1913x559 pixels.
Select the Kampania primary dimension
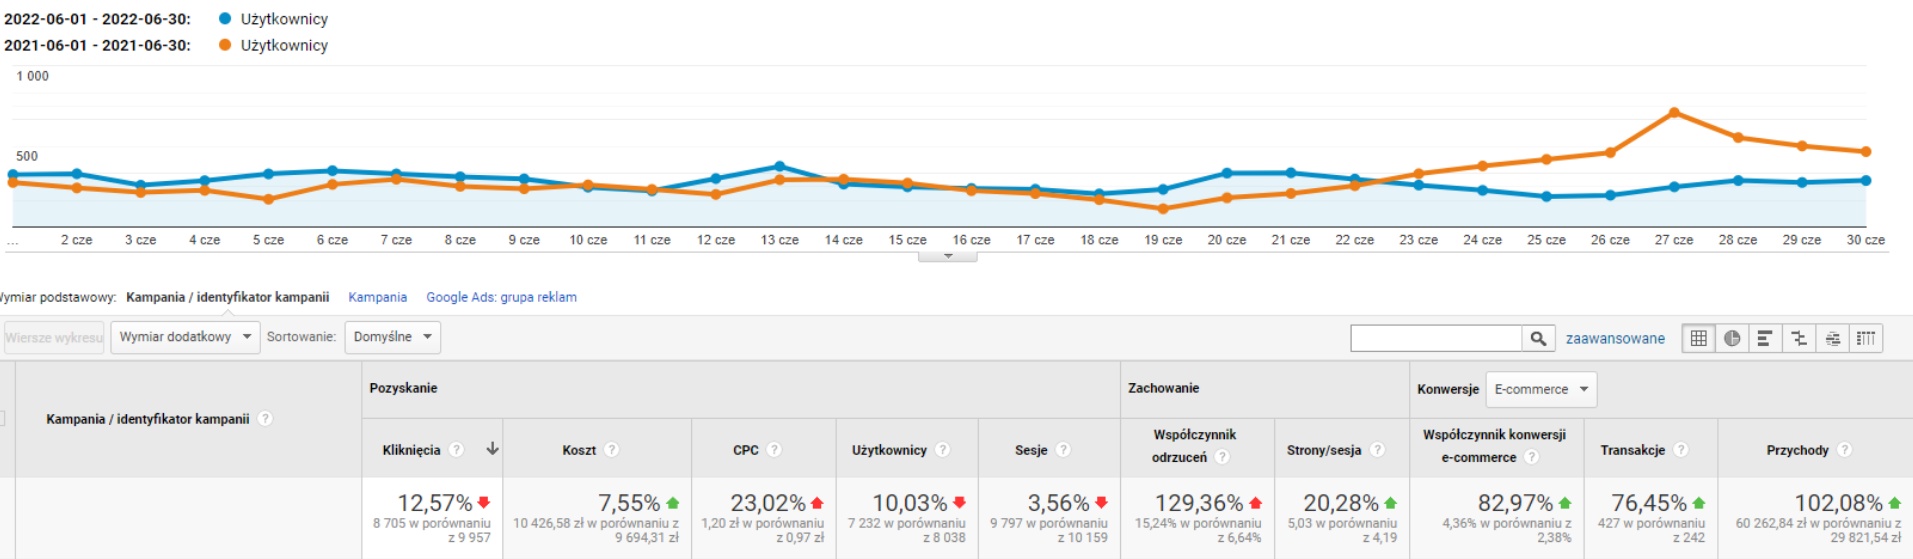377,297
